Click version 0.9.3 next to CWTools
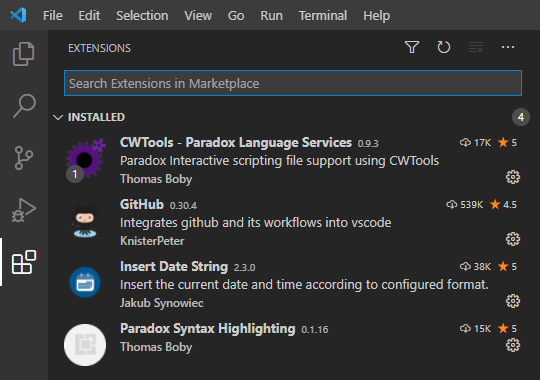 (x=368, y=144)
